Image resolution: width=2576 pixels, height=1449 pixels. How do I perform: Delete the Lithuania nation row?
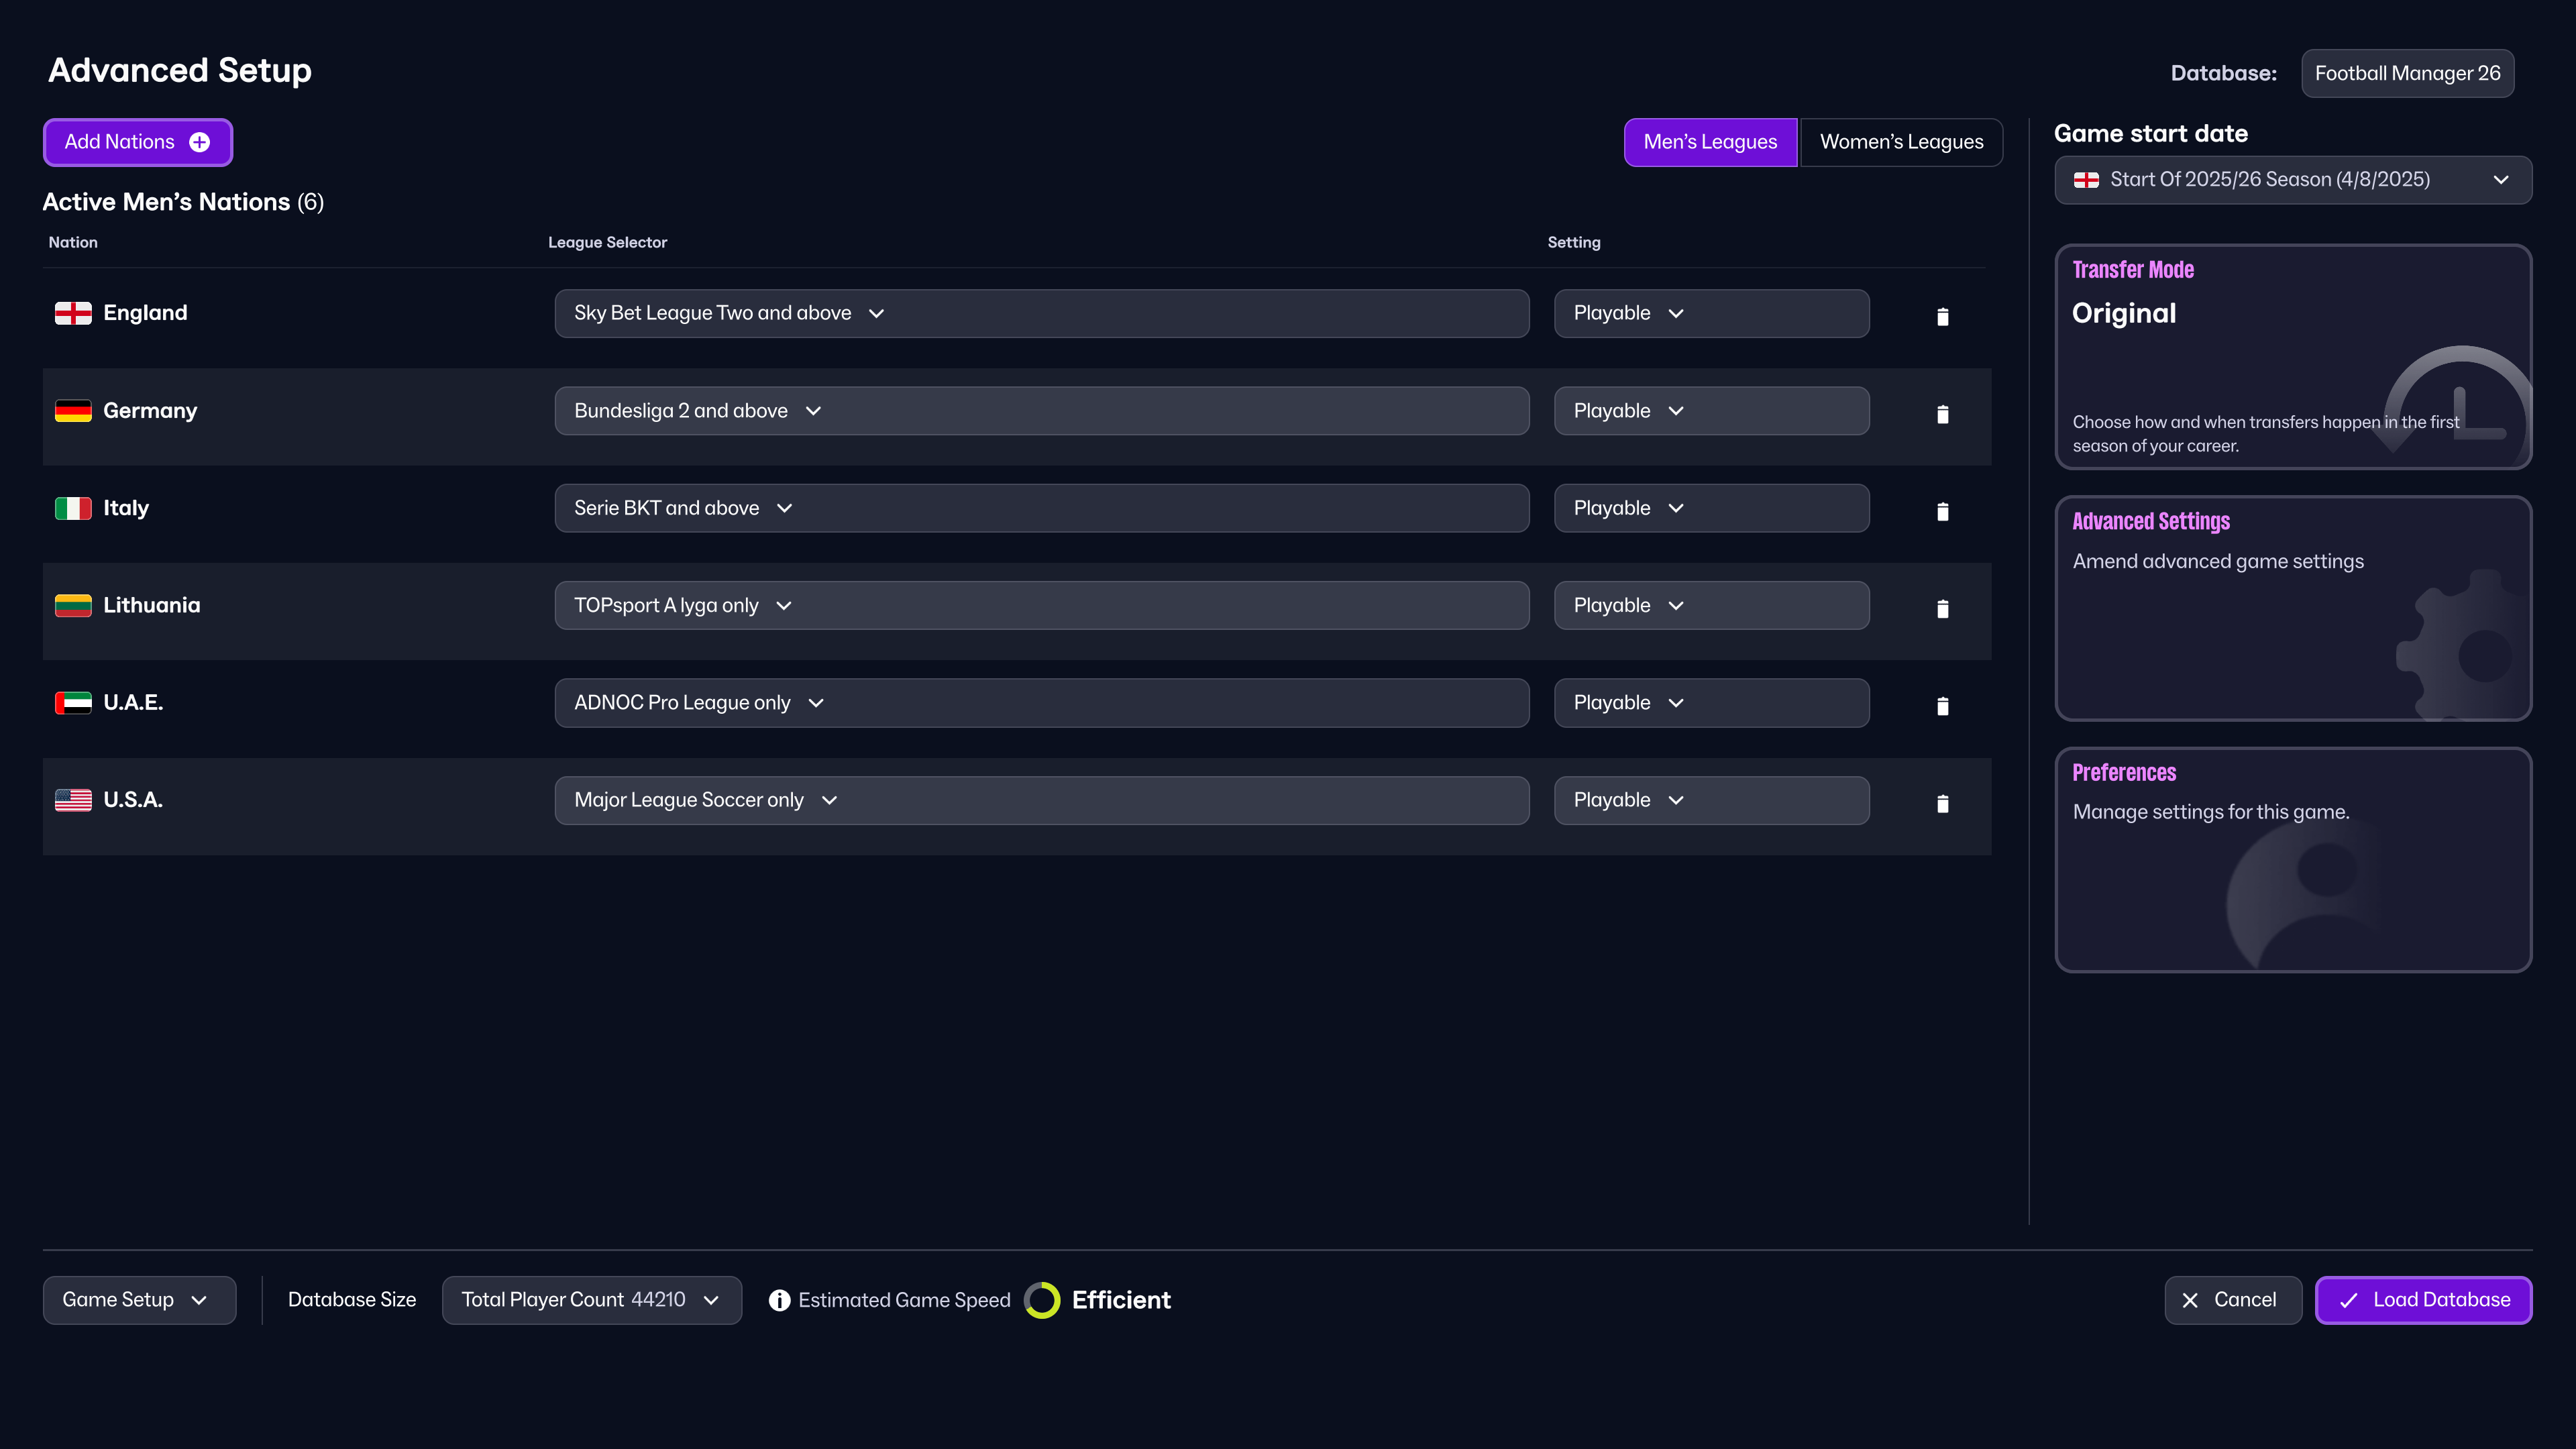coord(1942,609)
